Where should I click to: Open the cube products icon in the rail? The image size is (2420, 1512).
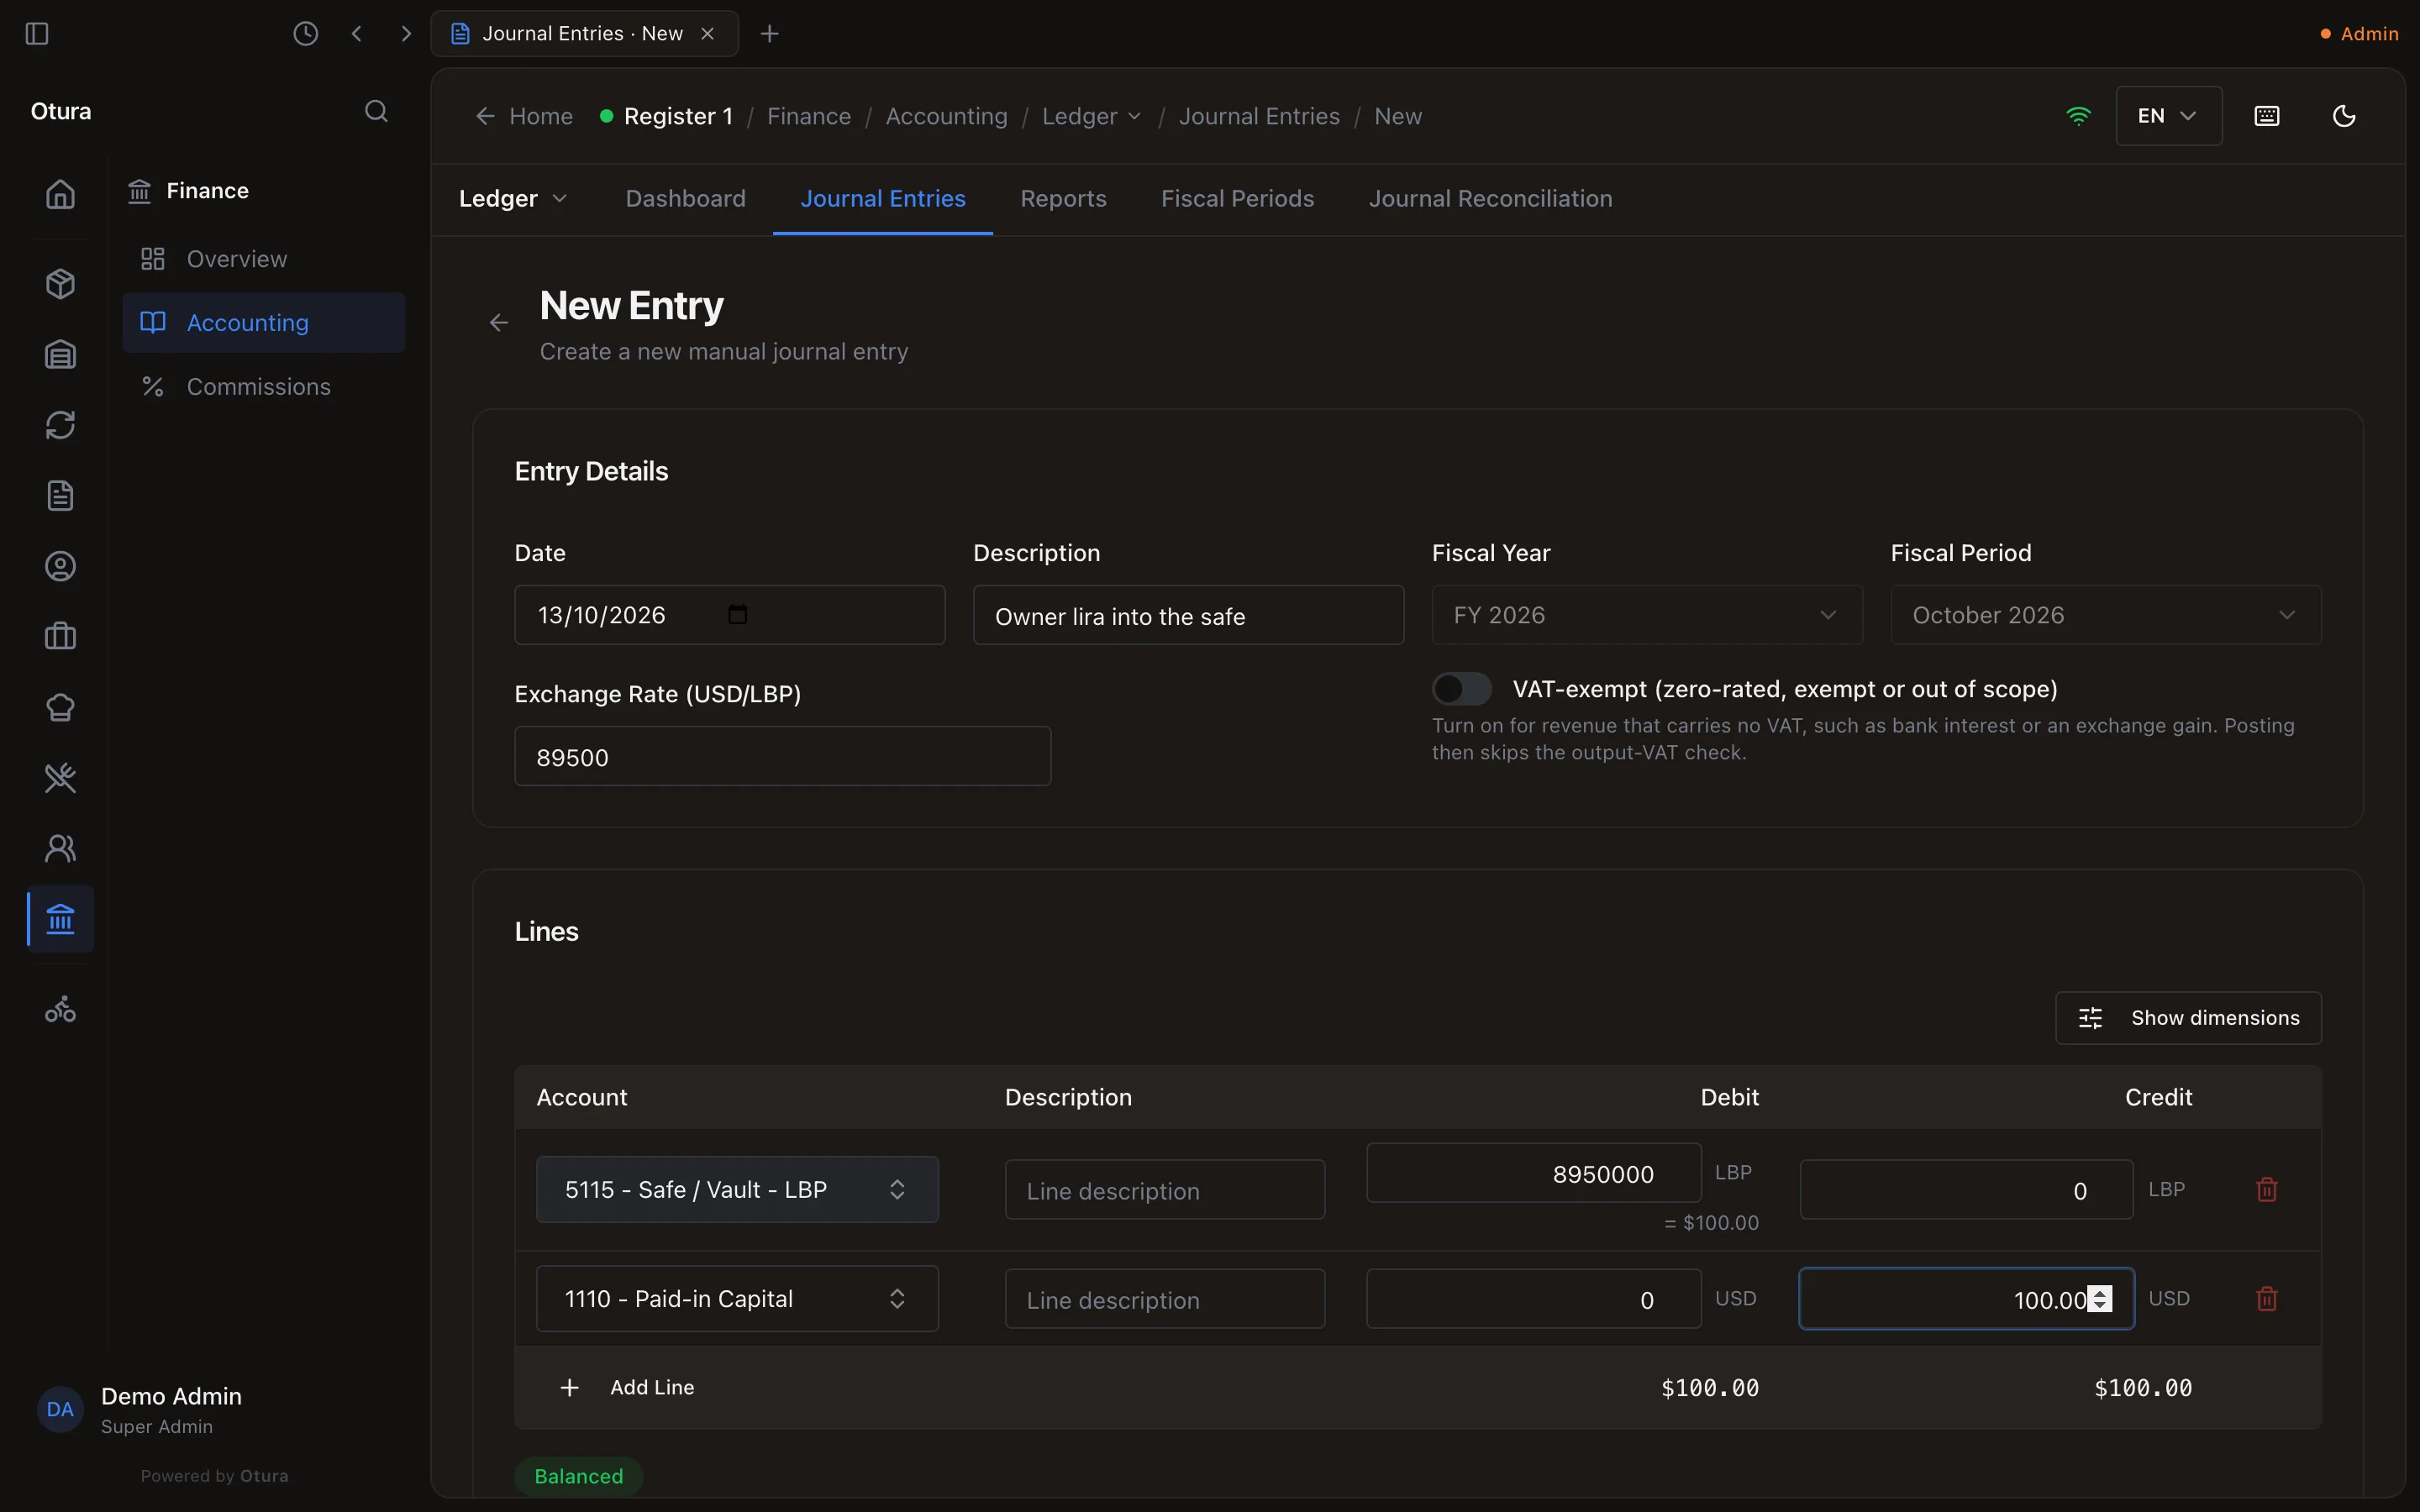click(x=60, y=284)
